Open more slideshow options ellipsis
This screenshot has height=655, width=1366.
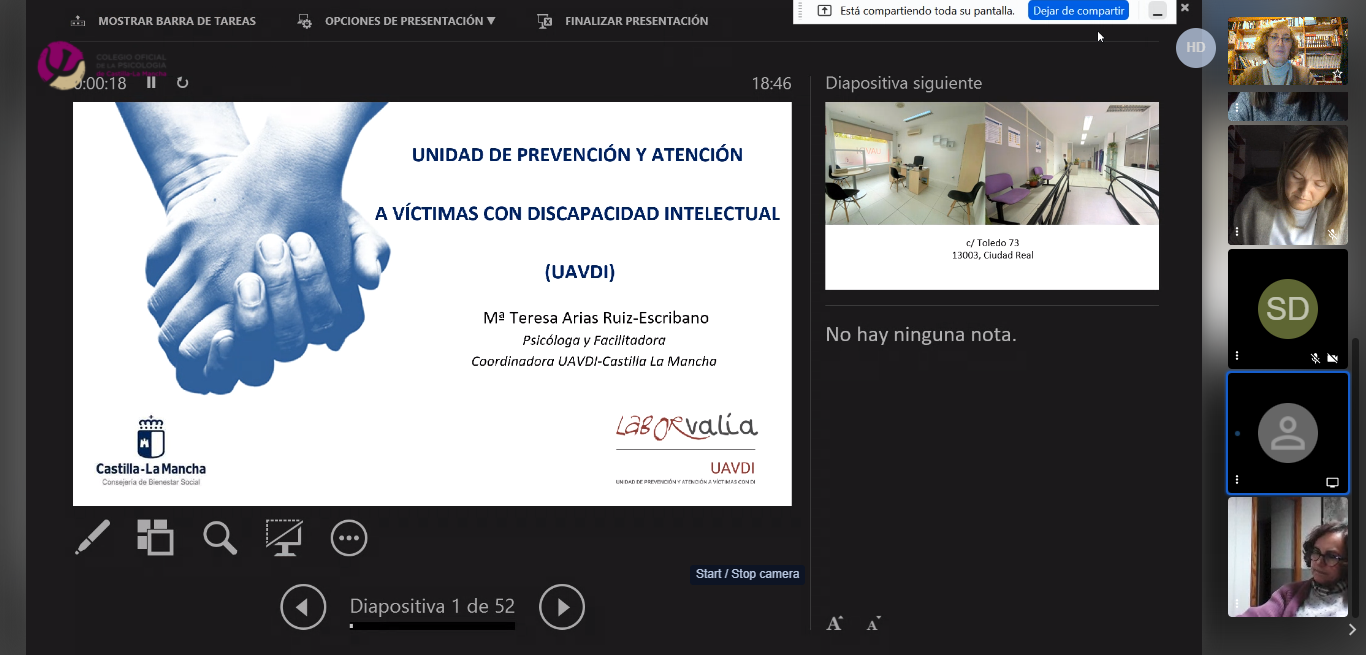coord(349,538)
